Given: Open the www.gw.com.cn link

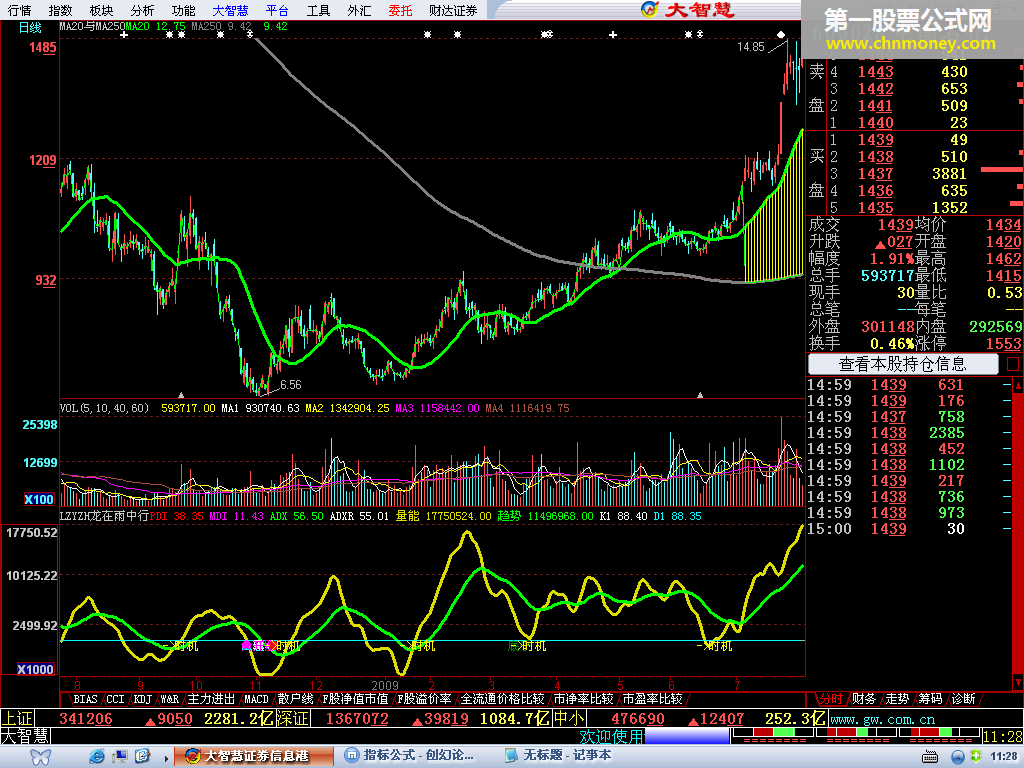Looking at the screenshot, I should (883, 719).
